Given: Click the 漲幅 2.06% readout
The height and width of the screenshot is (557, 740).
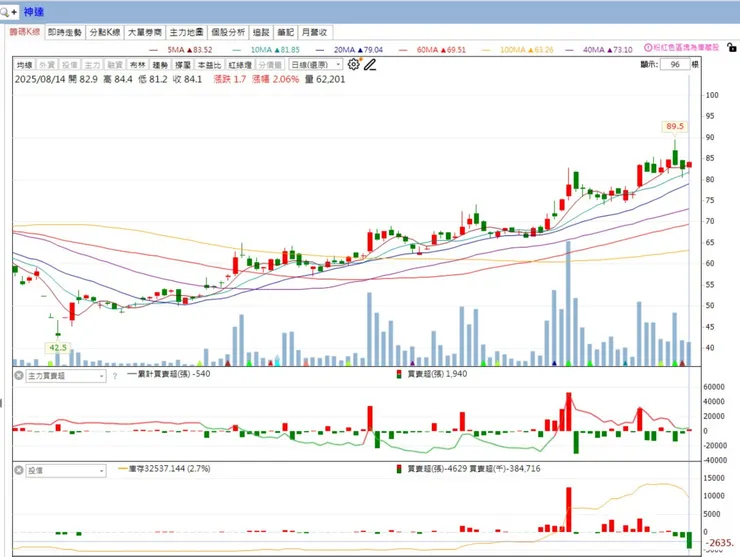Looking at the screenshot, I should pos(276,79).
